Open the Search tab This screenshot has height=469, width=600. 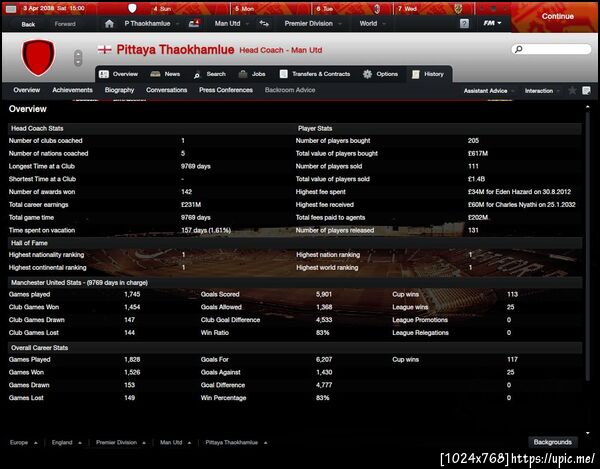coord(210,74)
